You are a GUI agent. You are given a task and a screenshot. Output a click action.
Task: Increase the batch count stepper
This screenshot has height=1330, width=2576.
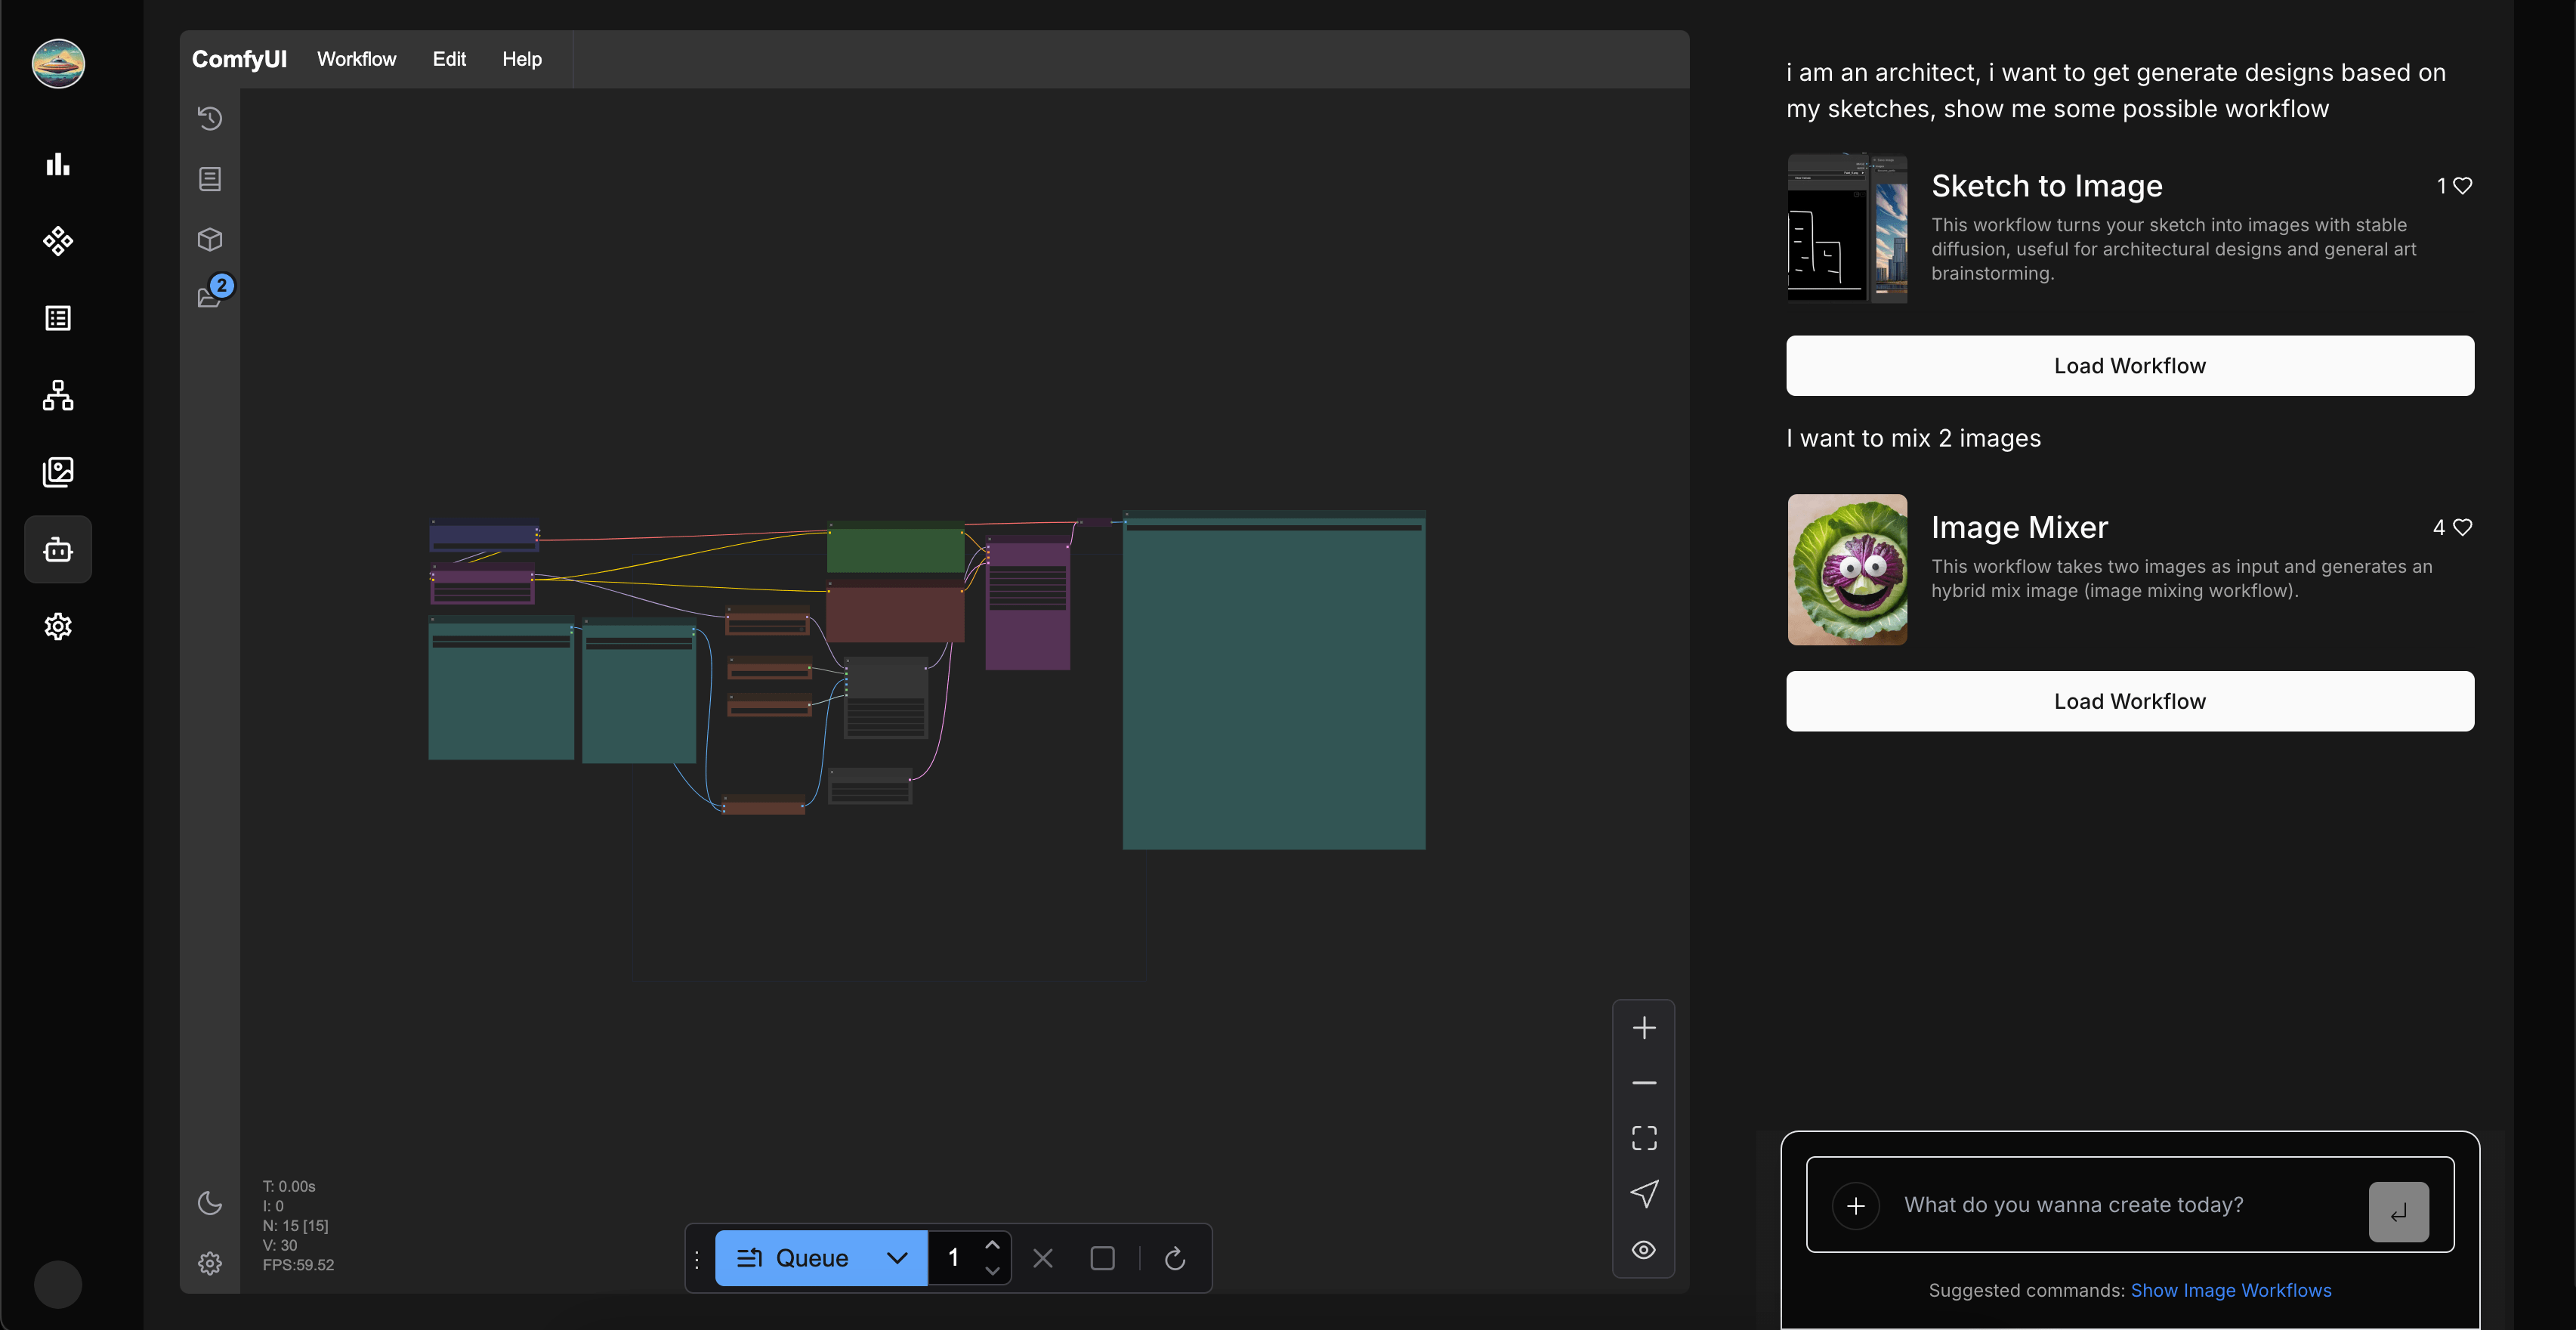(992, 1245)
